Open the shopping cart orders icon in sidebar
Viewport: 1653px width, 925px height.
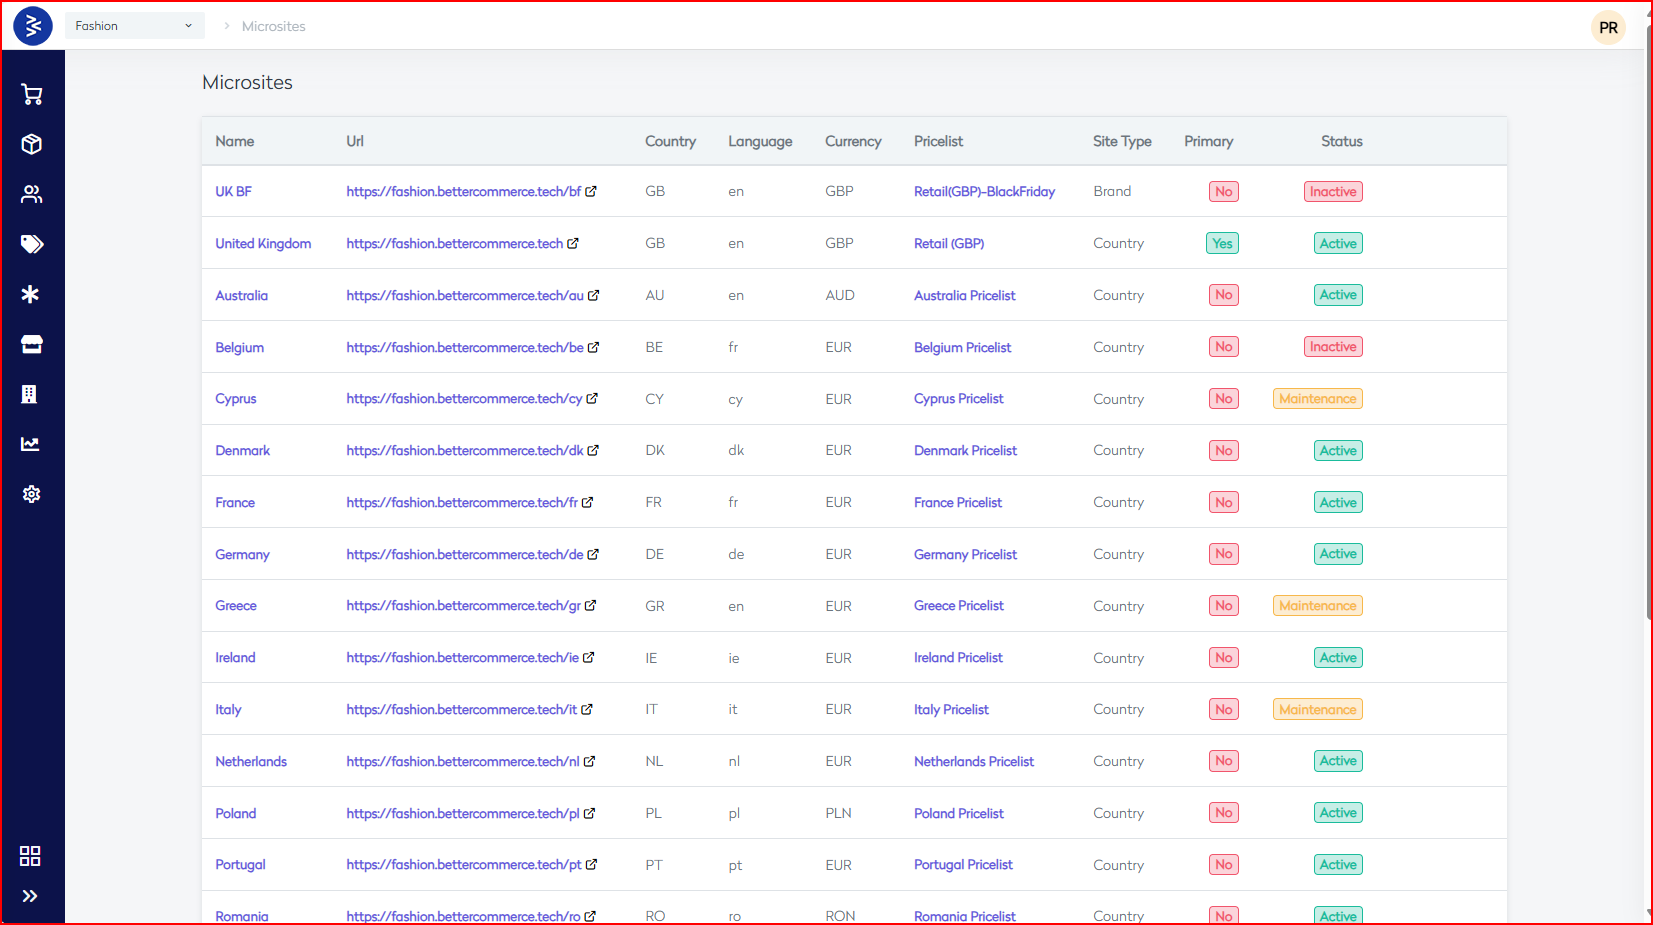coord(32,95)
